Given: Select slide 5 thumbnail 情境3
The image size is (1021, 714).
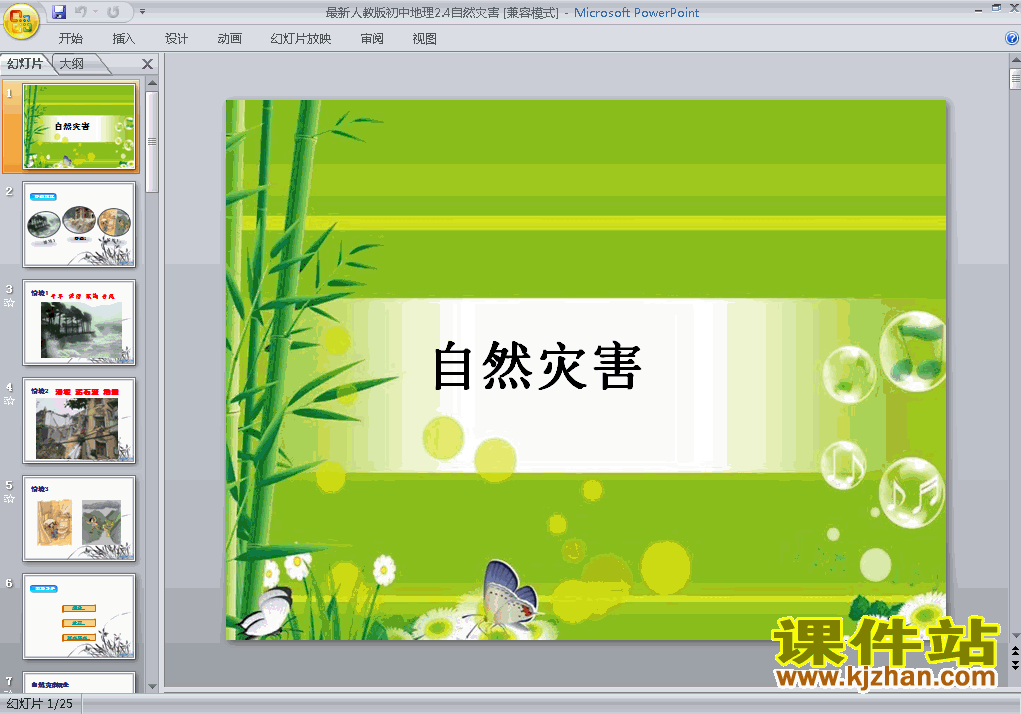Looking at the screenshot, I should click(79, 518).
